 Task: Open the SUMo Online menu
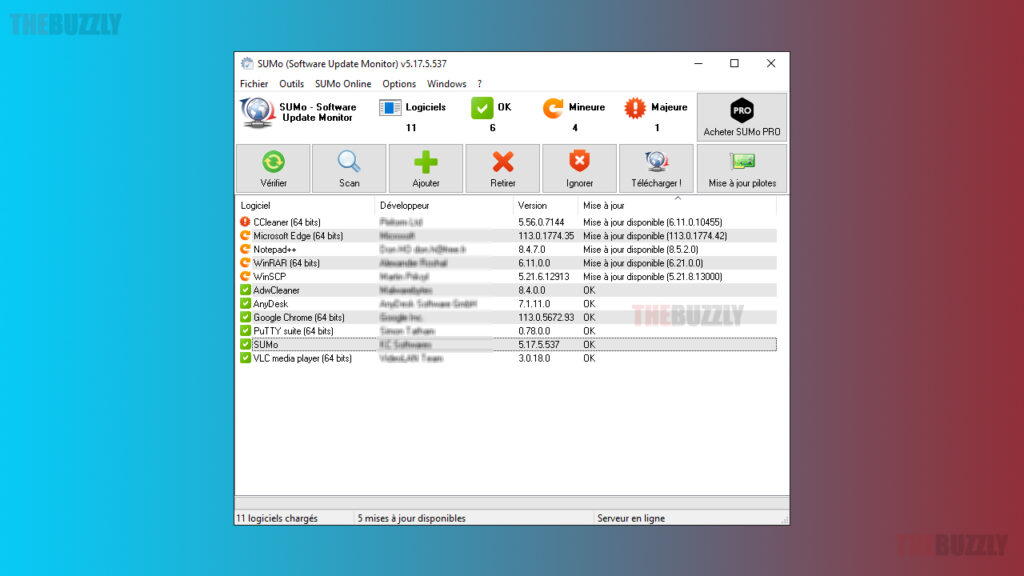point(343,84)
